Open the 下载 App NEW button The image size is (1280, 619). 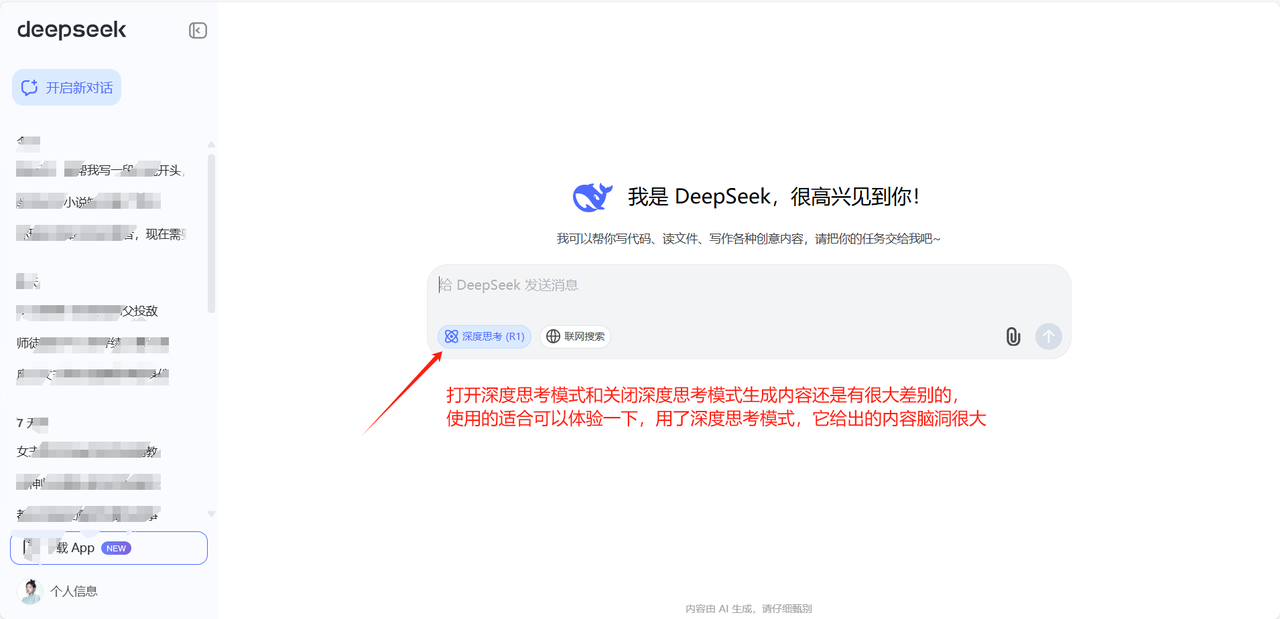tap(109, 548)
